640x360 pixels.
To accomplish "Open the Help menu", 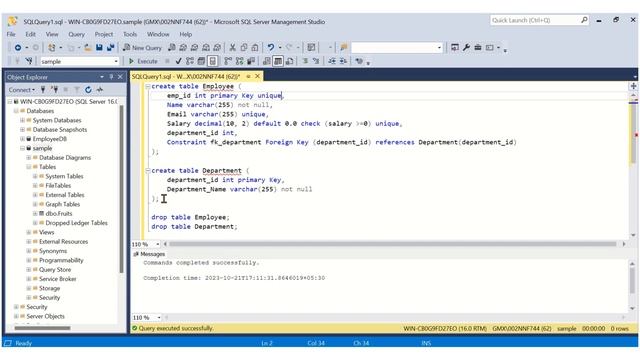I will click(x=185, y=34).
